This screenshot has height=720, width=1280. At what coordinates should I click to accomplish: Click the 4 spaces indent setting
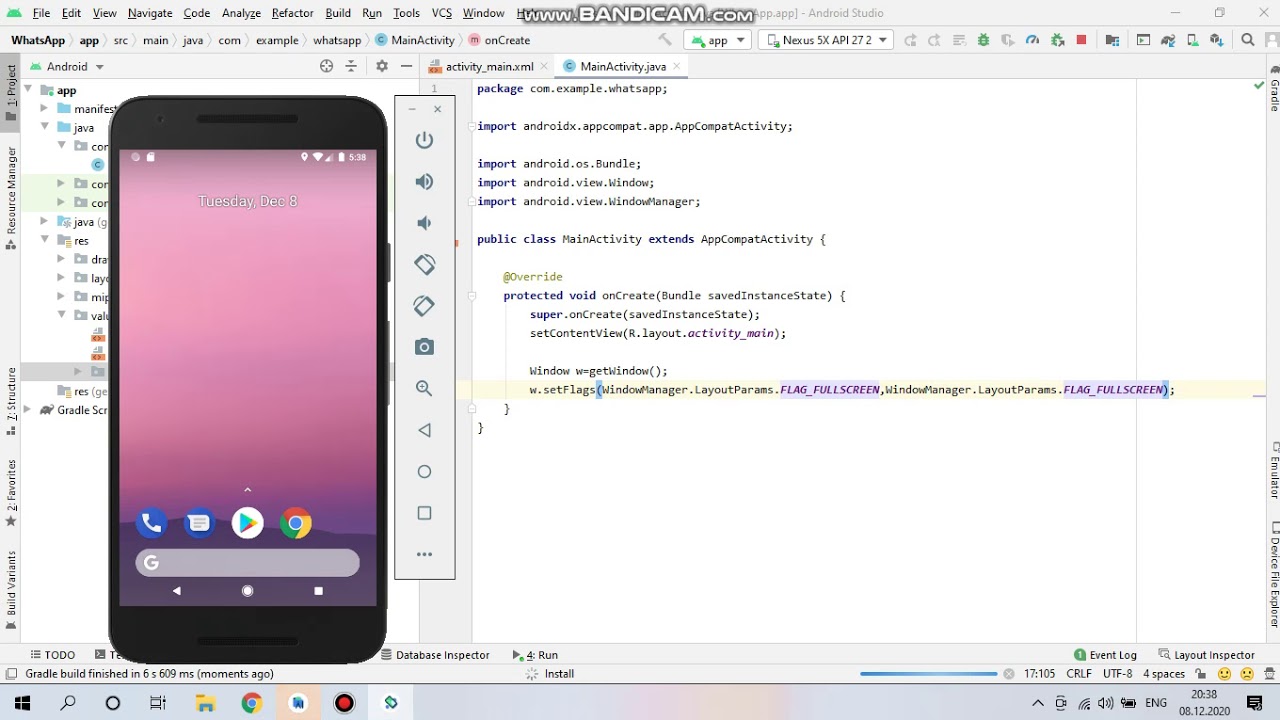point(1164,674)
